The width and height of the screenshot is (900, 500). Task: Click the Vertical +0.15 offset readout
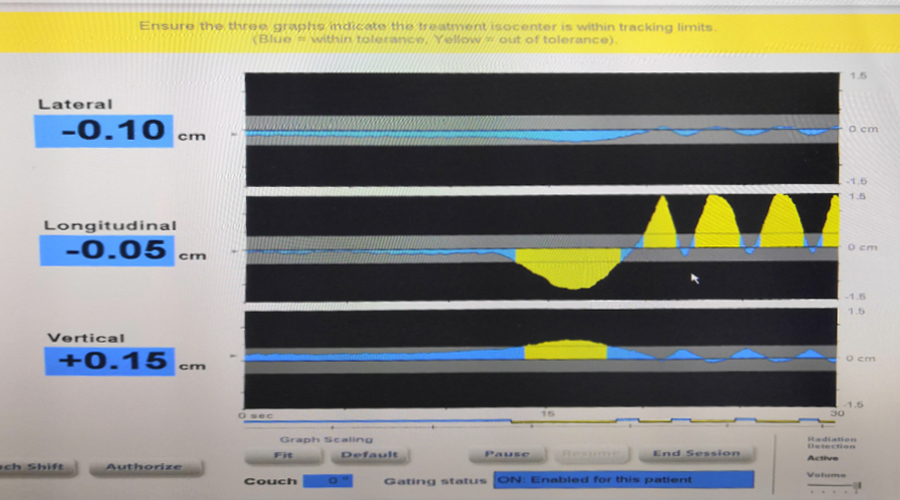[x=104, y=361]
